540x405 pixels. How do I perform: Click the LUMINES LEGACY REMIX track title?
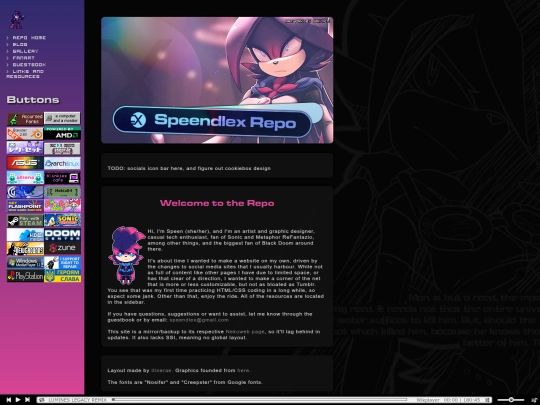(77, 400)
